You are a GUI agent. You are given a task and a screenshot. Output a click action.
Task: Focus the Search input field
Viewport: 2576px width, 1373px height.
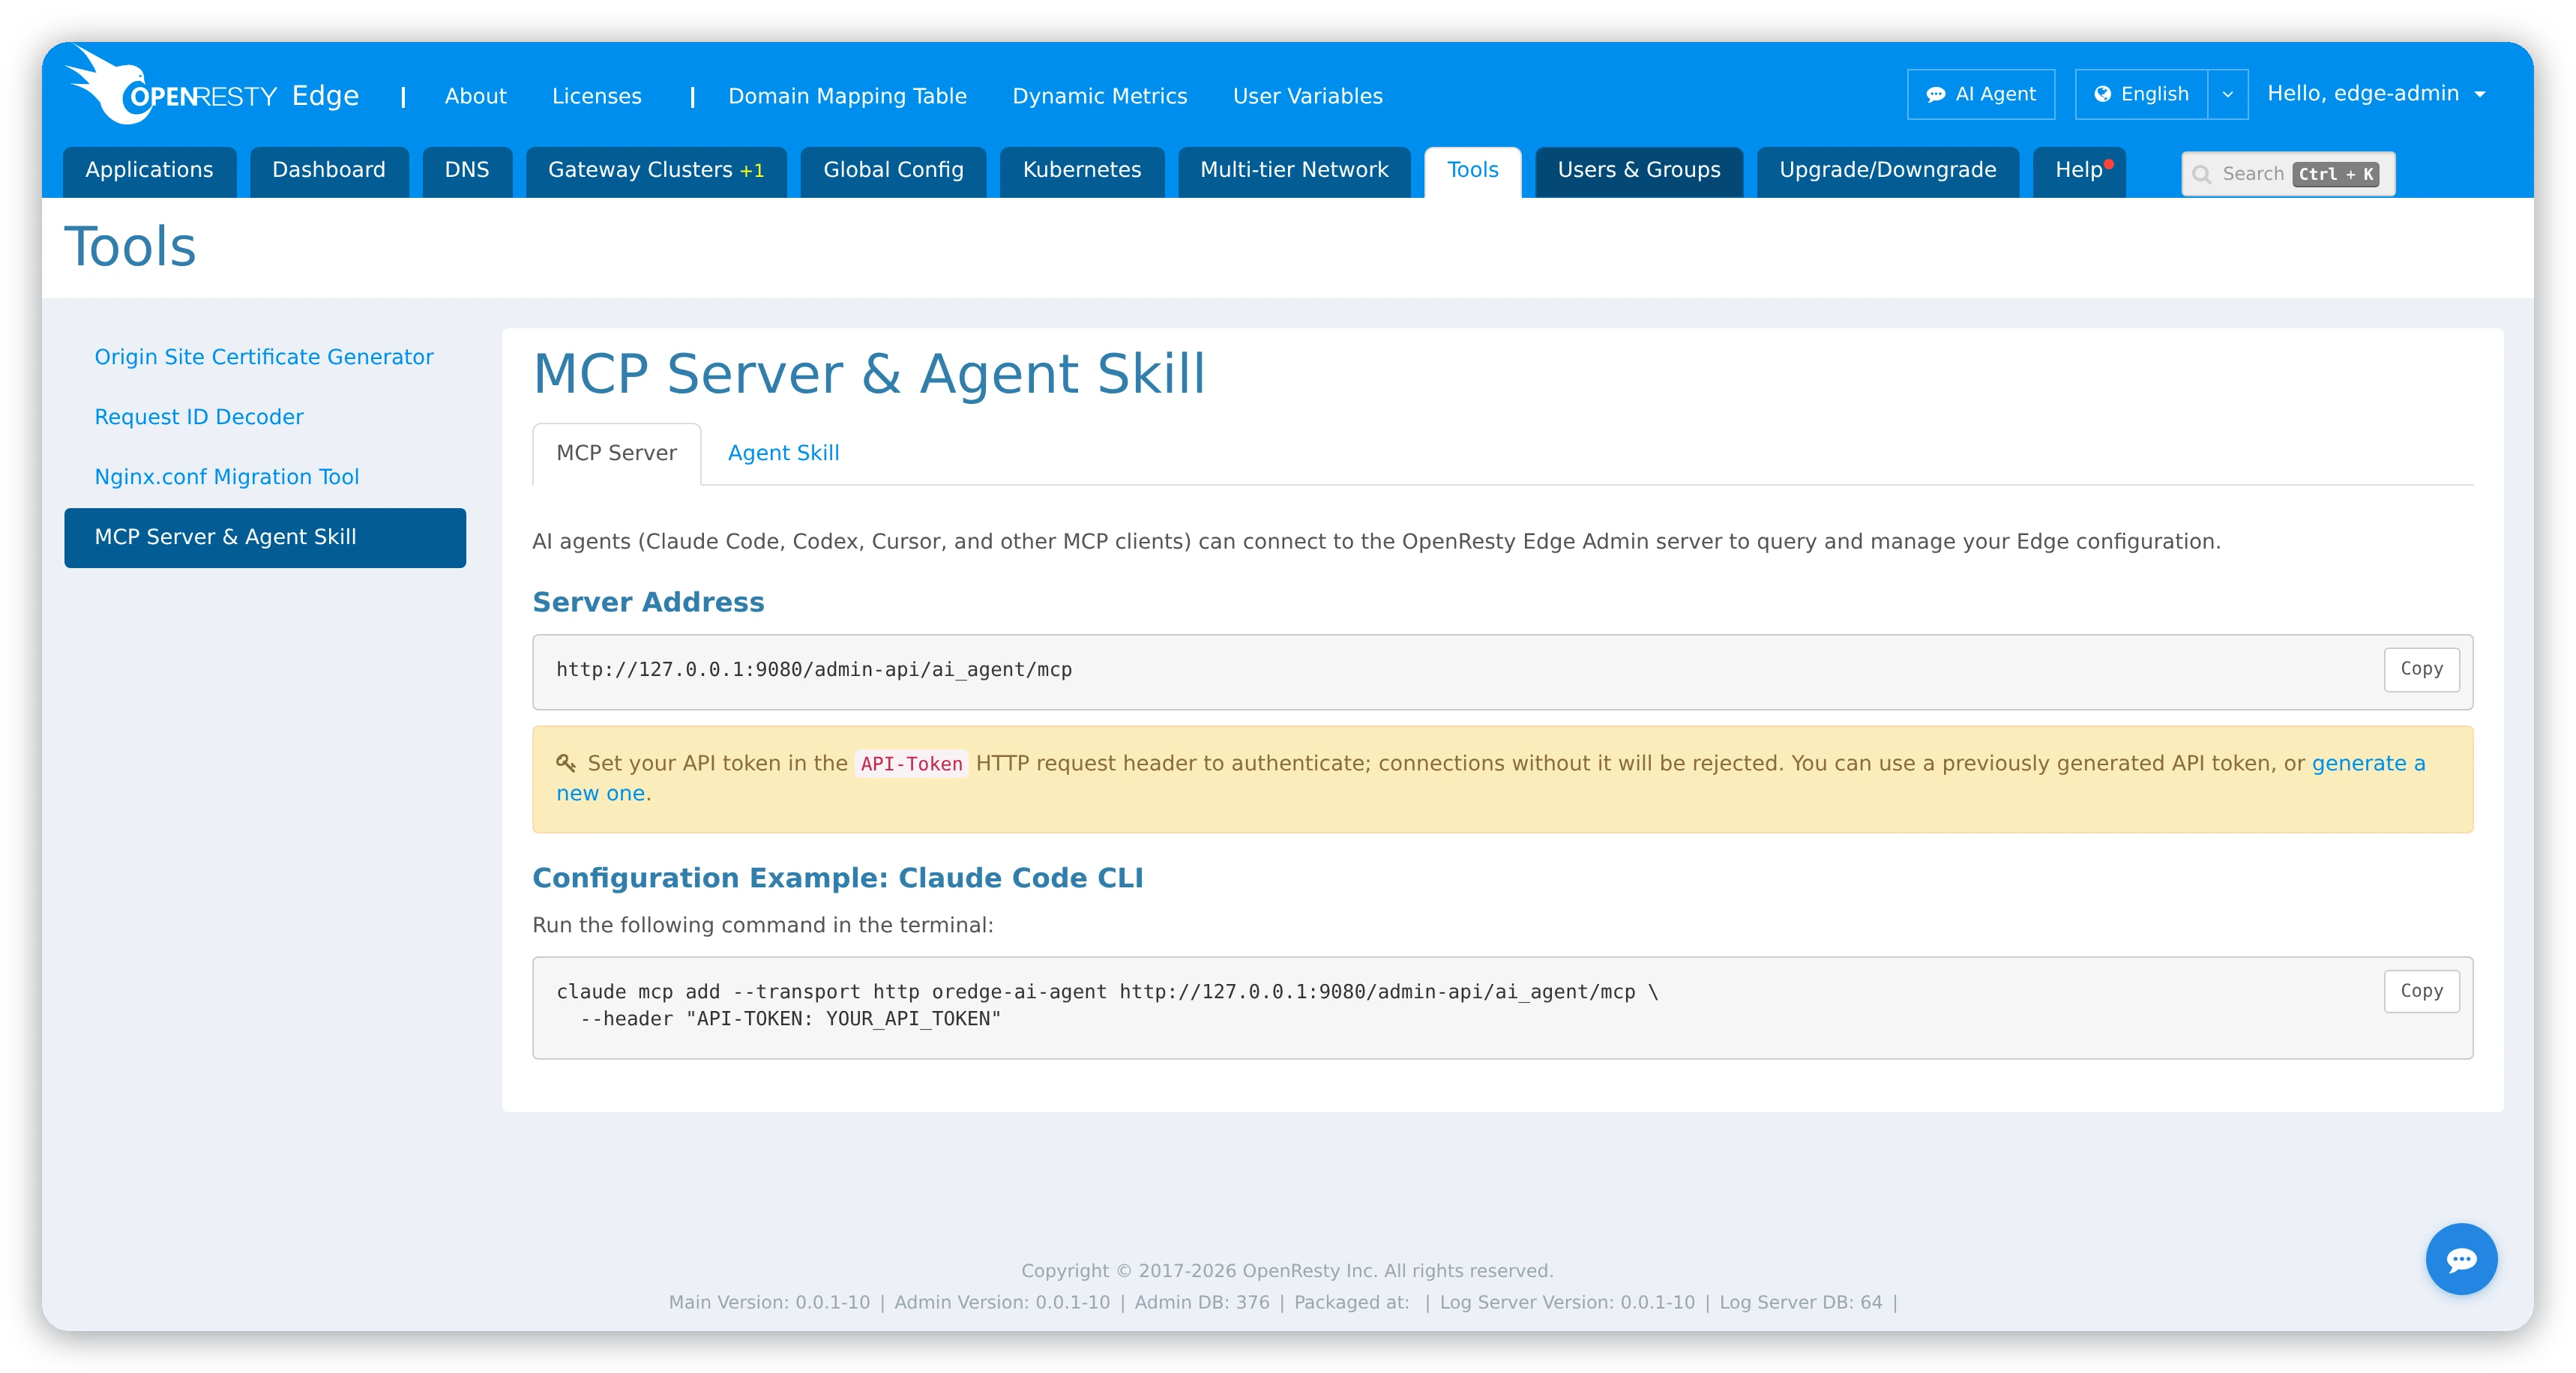pyautogui.click(x=2287, y=174)
